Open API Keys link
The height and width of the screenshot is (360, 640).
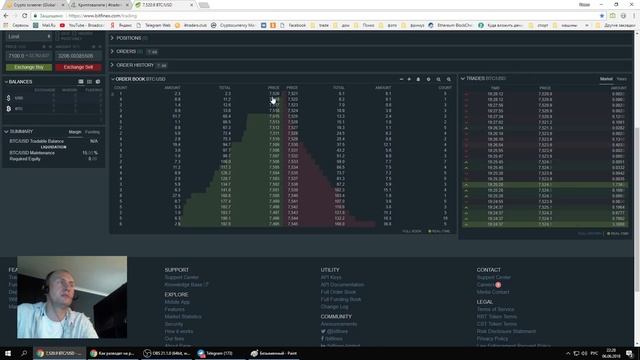pos(331,277)
